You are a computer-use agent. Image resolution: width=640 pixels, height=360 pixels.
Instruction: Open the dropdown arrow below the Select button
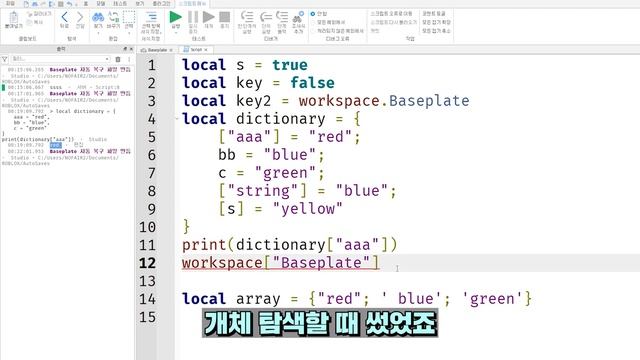(129, 33)
